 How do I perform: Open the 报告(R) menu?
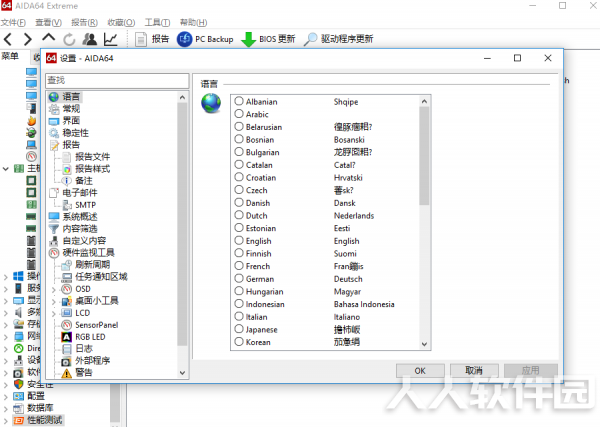pyautogui.click(x=85, y=23)
